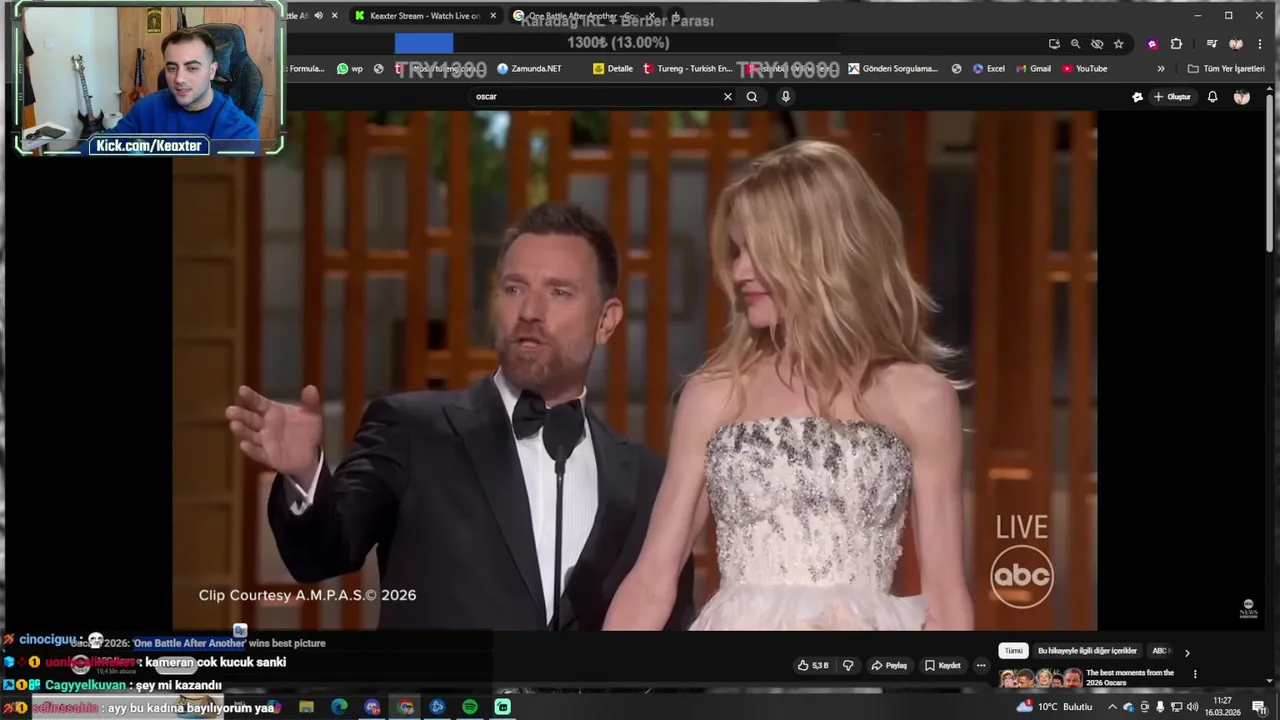Open the YouTube bookmark
This screenshot has height=720, width=1280.
[x=1084, y=69]
